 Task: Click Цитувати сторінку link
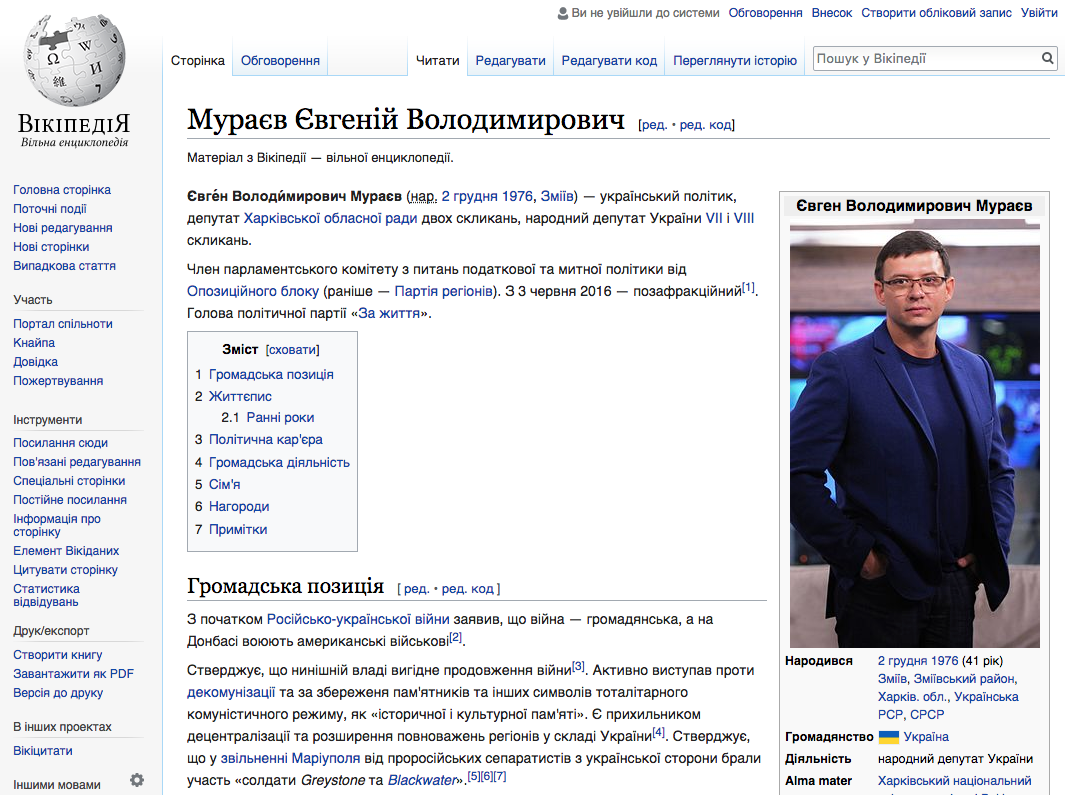[65, 569]
